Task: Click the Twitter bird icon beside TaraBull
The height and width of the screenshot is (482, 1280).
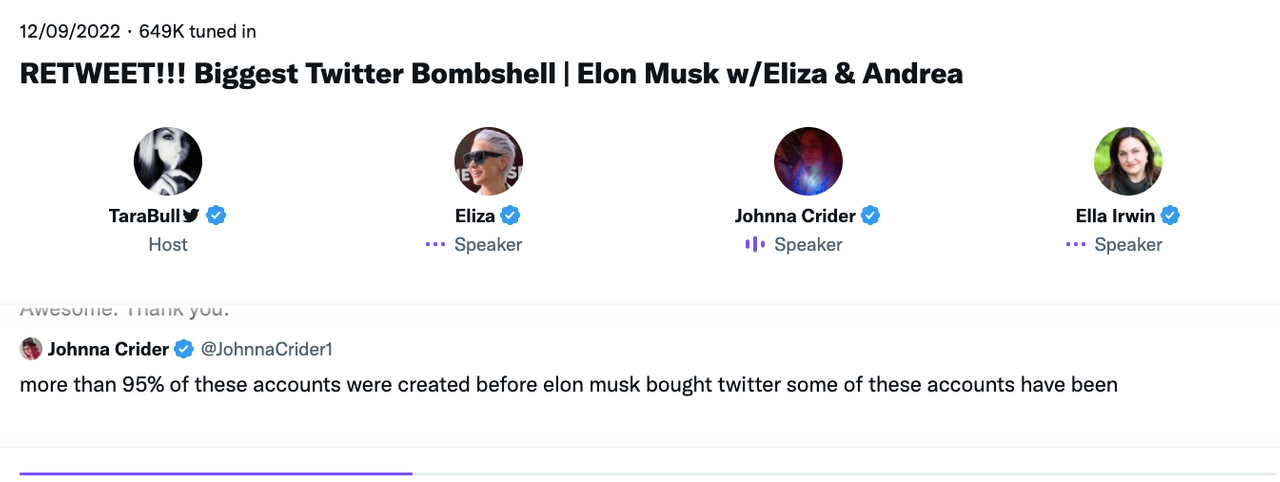Action: 191,215
